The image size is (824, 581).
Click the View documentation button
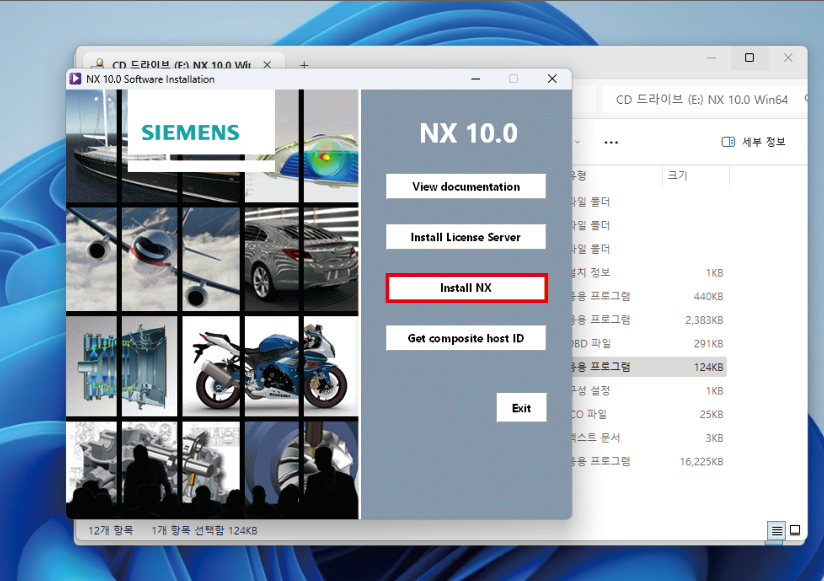coord(466,186)
